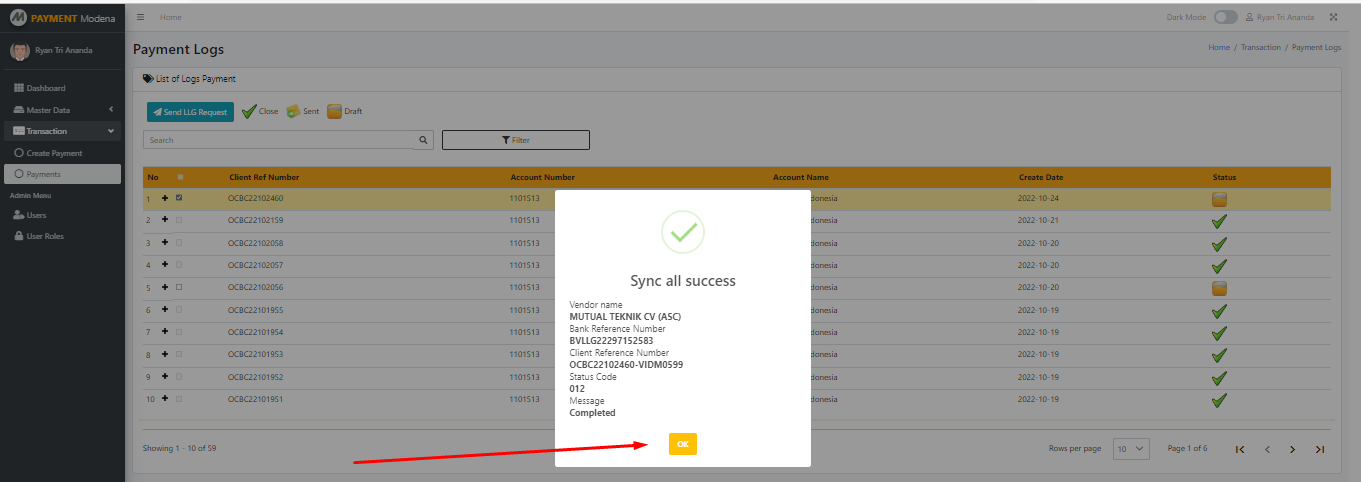Open Create Payment in the sidebar
The height and width of the screenshot is (482, 1361).
click(54, 153)
